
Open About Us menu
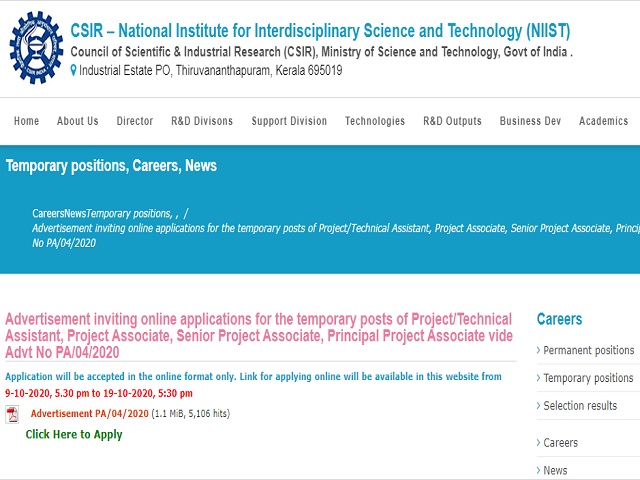click(x=78, y=121)
